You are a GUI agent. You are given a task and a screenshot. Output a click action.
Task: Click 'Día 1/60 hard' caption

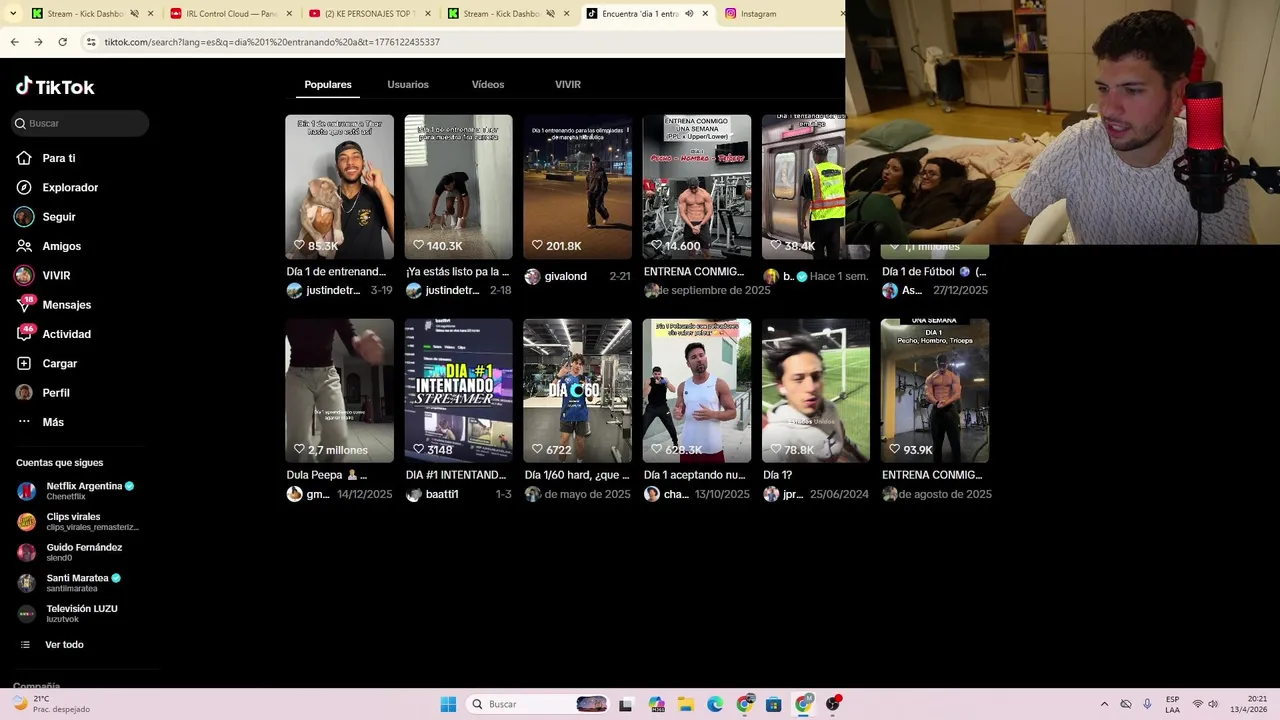tap(577, 475)
